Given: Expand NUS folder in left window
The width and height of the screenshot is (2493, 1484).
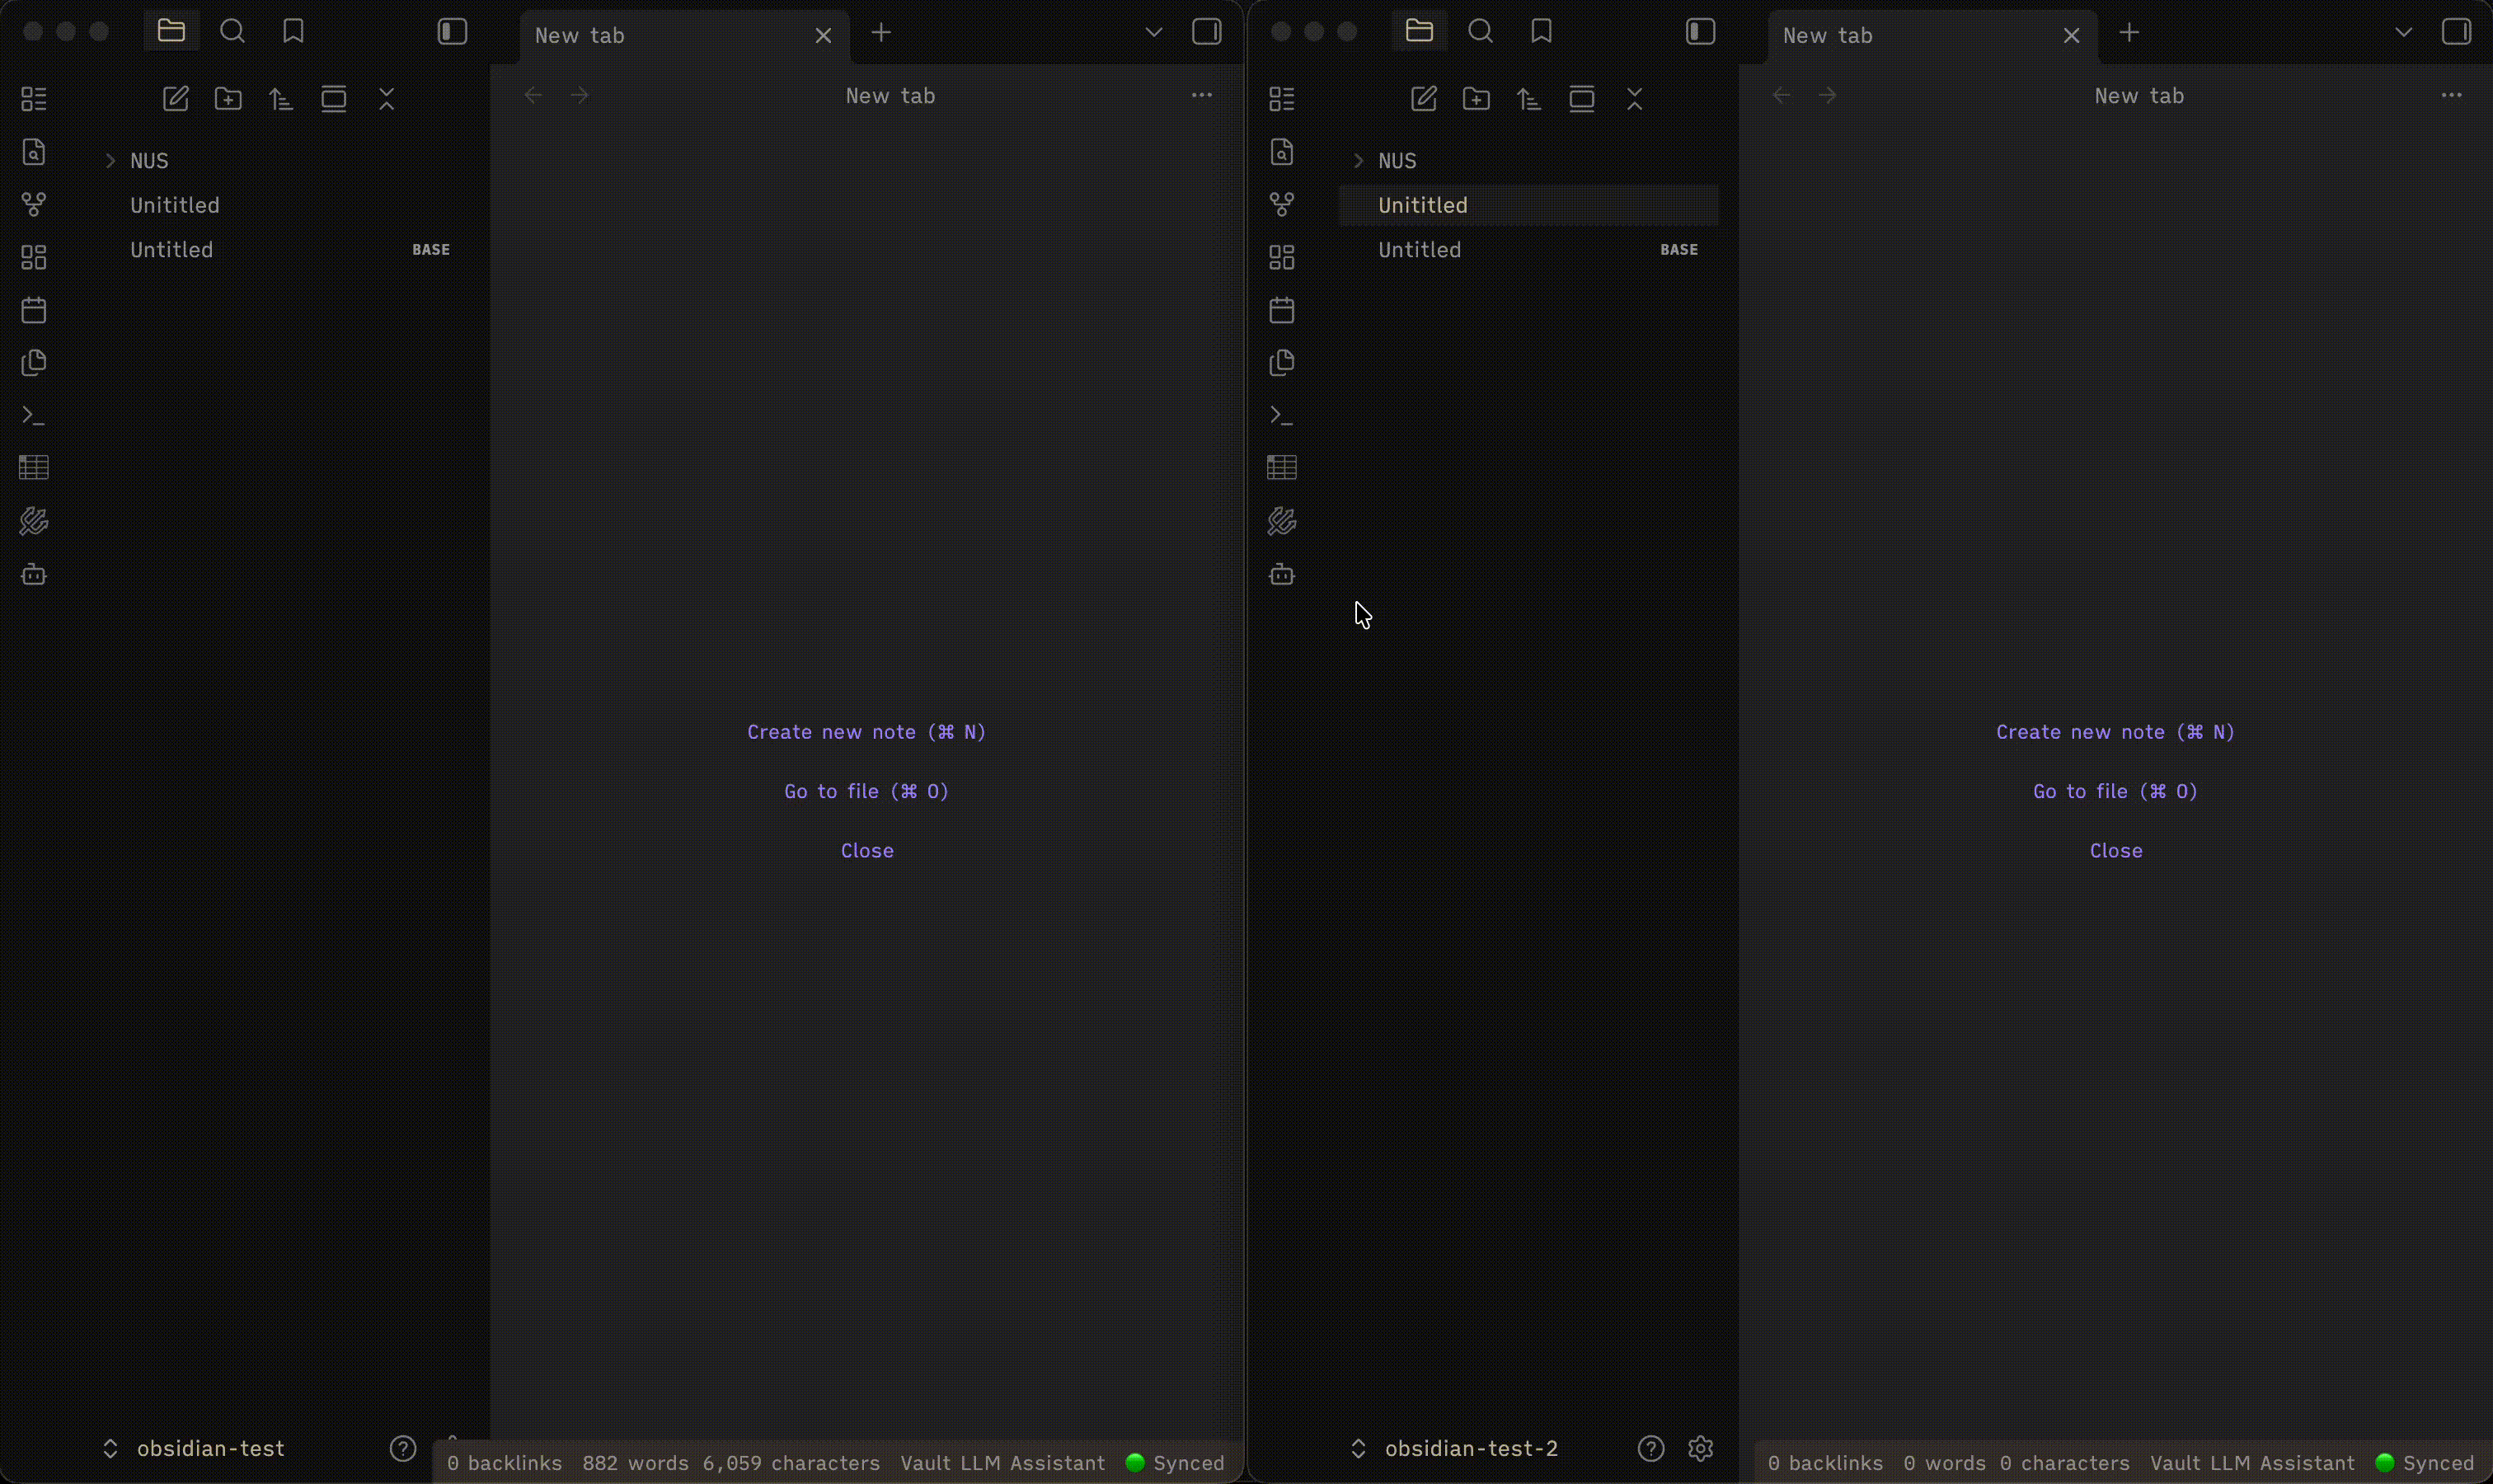Looking at the screenshot, I should (149, 161).
